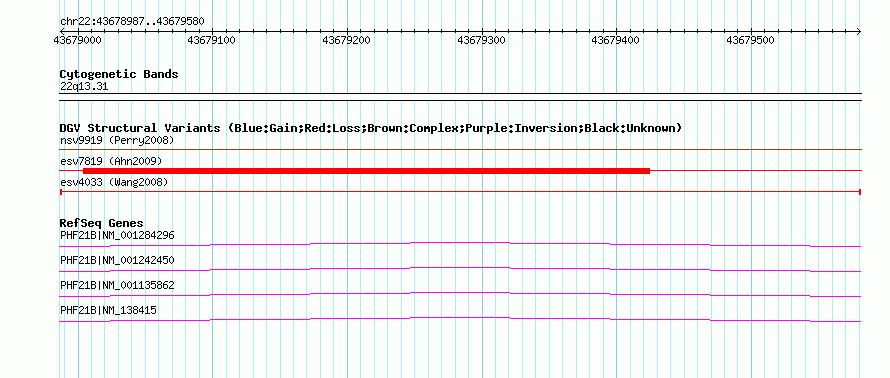The height and width of the screenshot is (378, 890).
Task: Select variant esv7819 (Ahn2009) label
Action: (x=111, y=161)
